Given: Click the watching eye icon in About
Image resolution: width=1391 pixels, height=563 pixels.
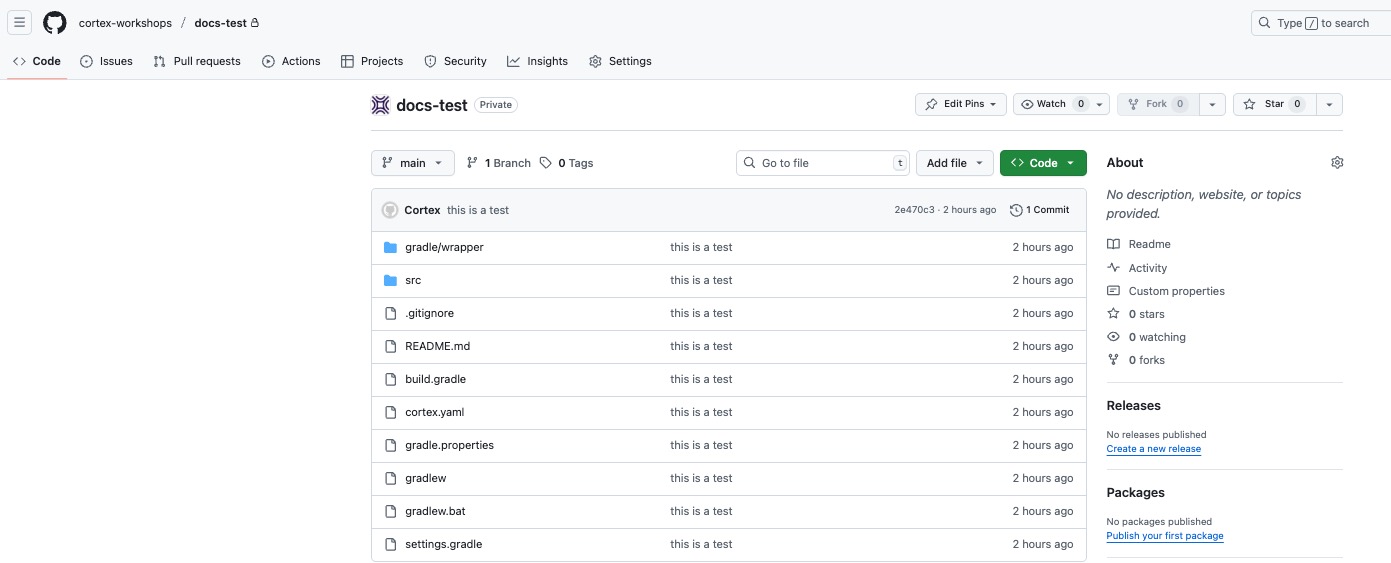Looking at the screenshot, I should [x=1114, y=337].
